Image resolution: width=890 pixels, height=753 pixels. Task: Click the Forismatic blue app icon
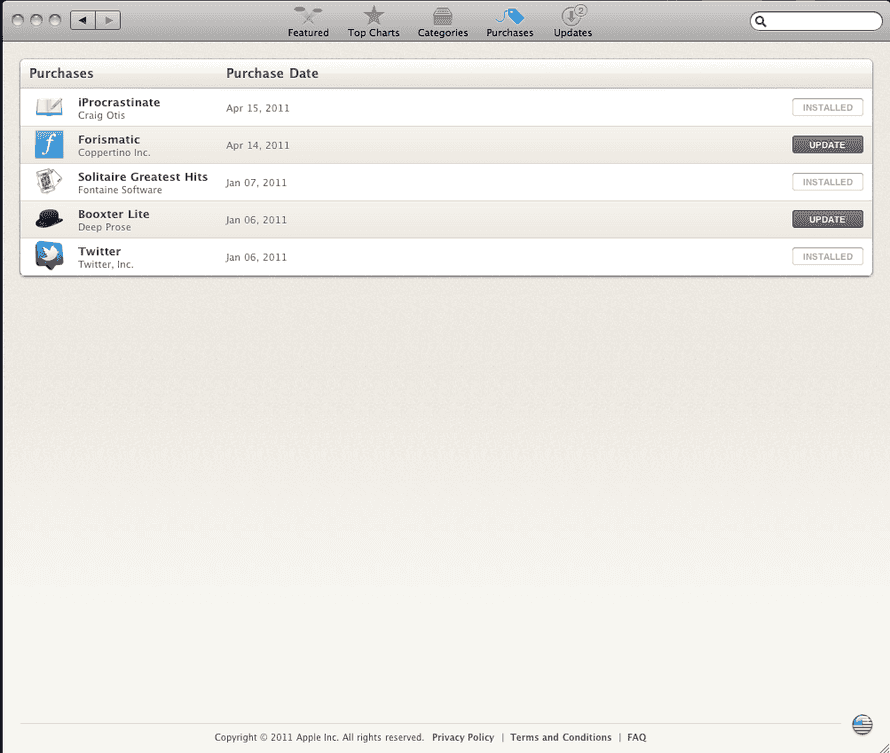[x=49, y=145]
